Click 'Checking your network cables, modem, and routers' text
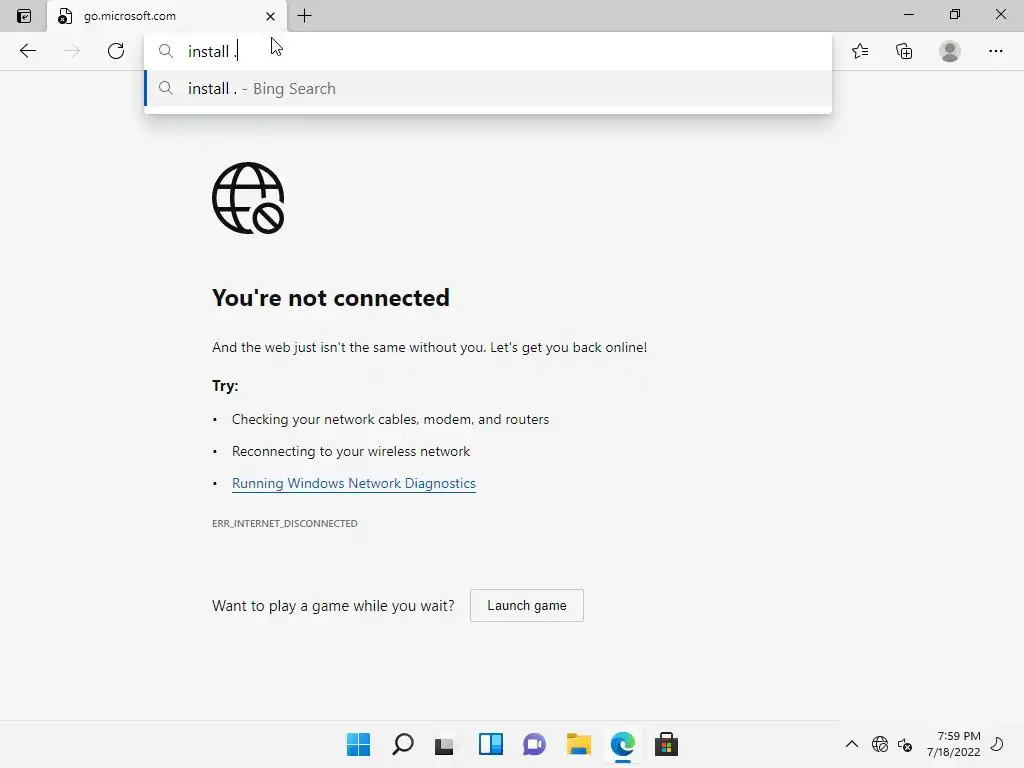 pyautogui.click(x=391, y=419)
